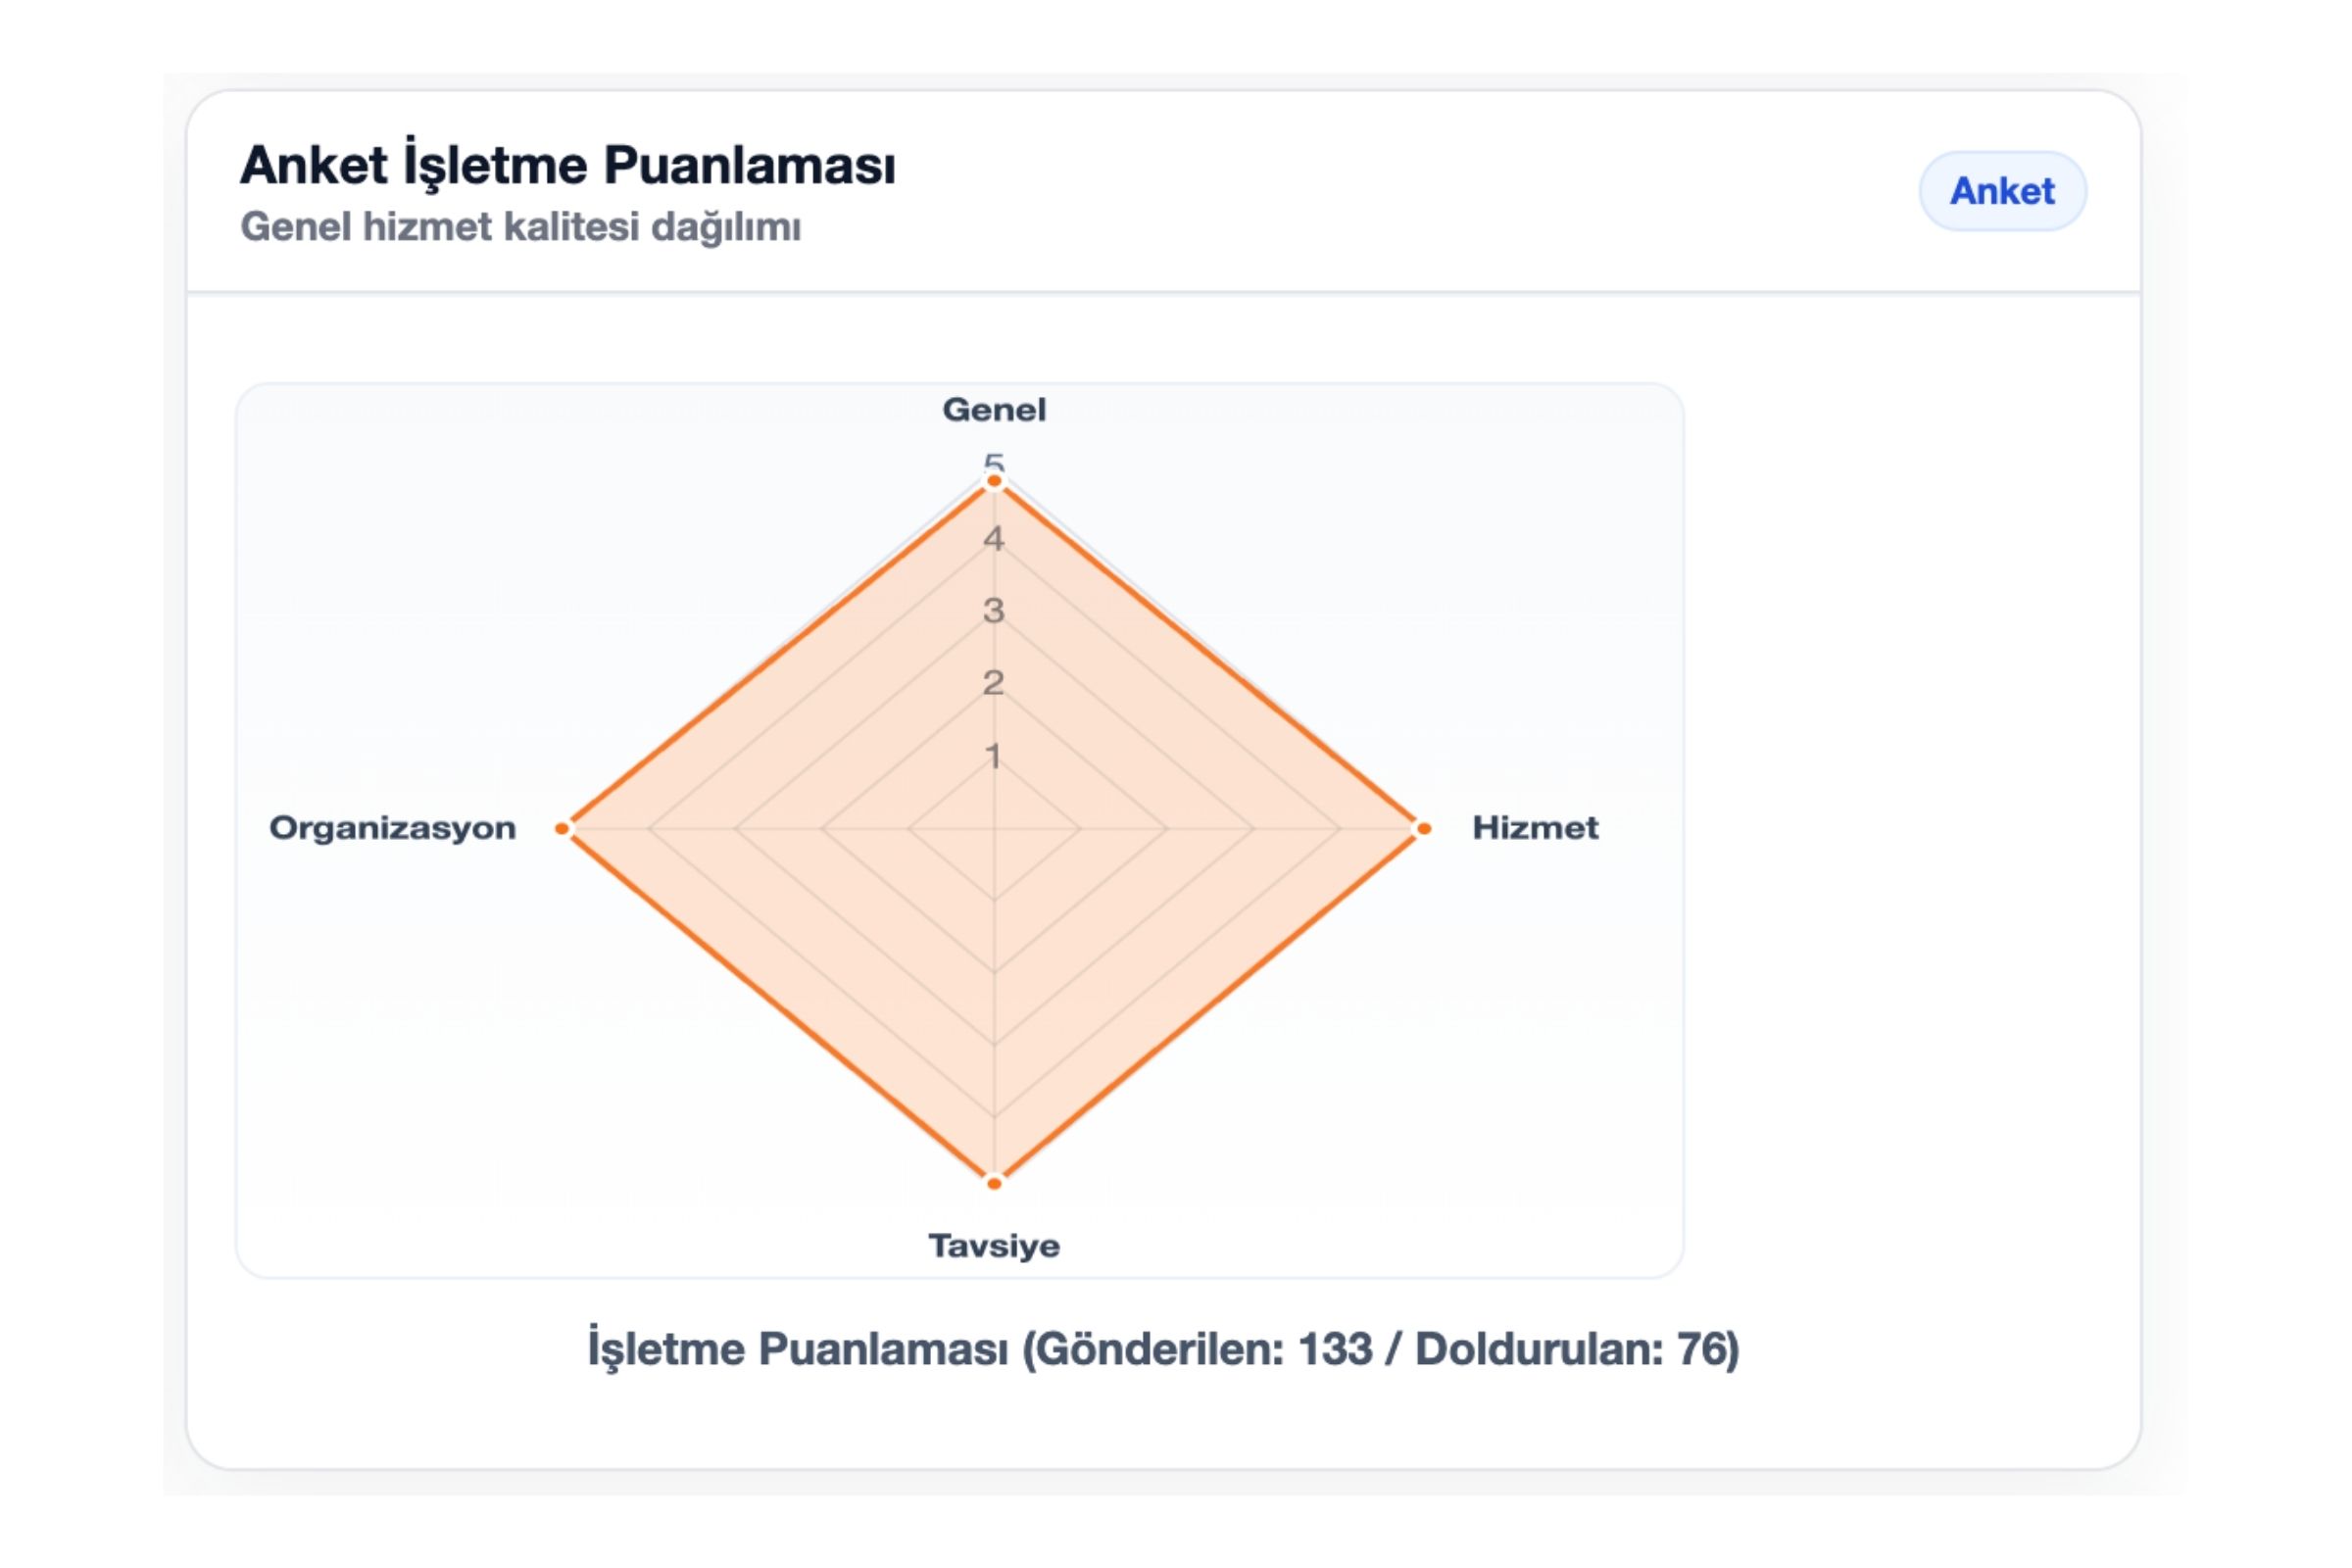This screenshot has height=1568, width=2352.
Task: Click scale tick label 2
Action: [x=993, y=683]
